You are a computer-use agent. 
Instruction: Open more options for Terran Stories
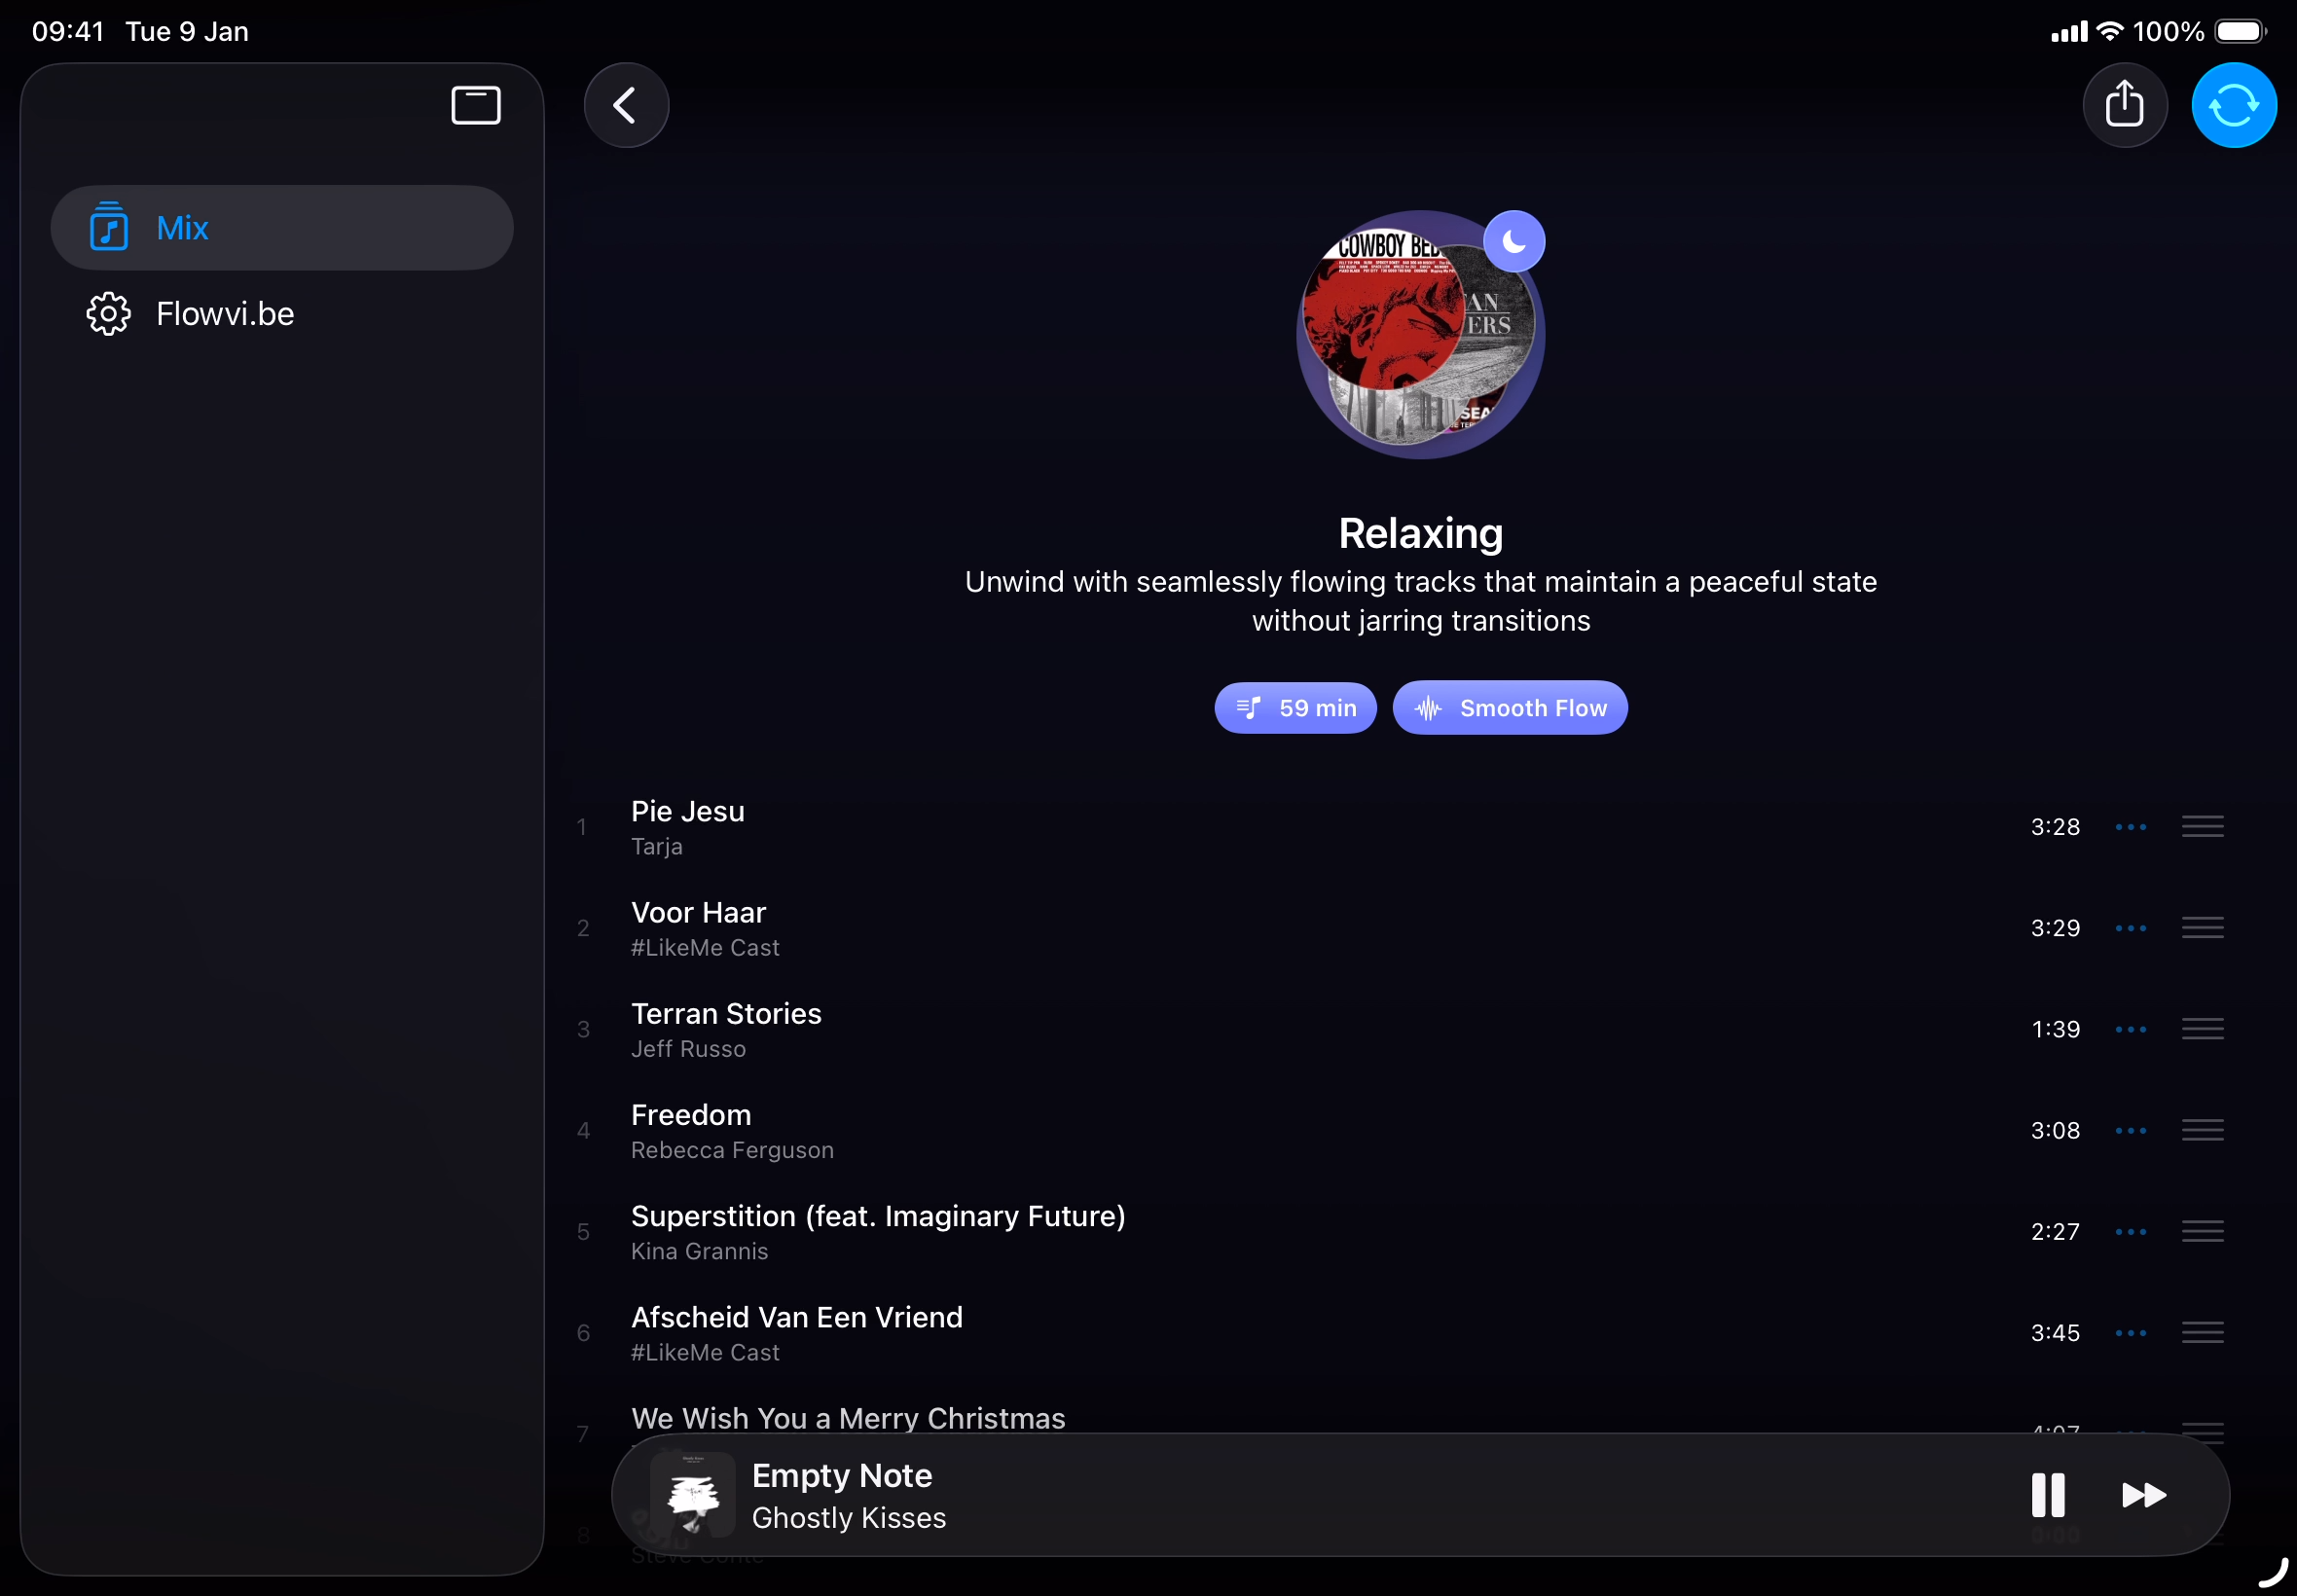2130,1029
